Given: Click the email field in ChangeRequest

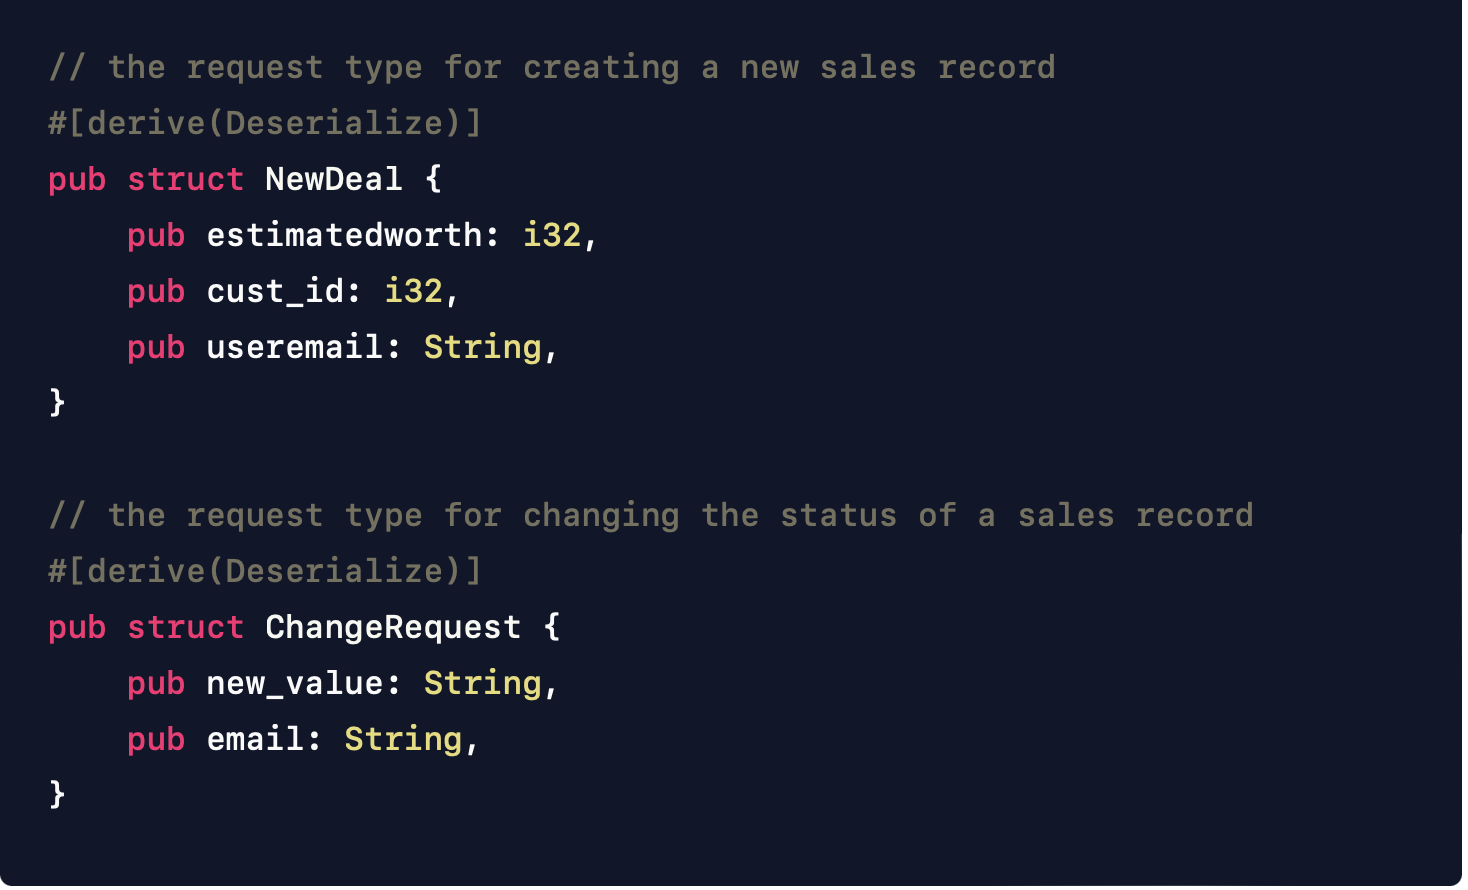Looking at the screenshot, I should point(255,739).
